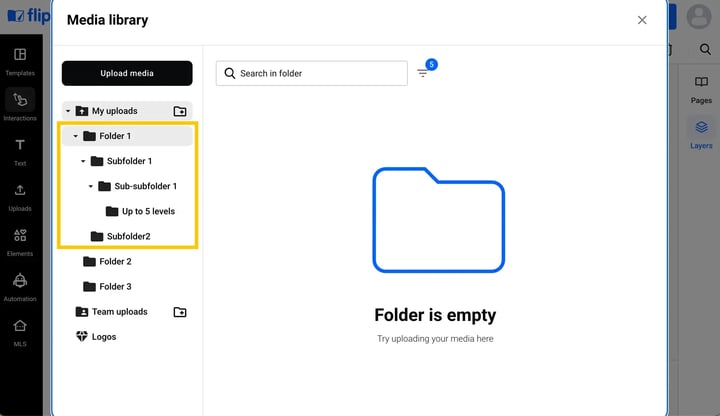
Task: Open the Logos section
Action: 96,337
